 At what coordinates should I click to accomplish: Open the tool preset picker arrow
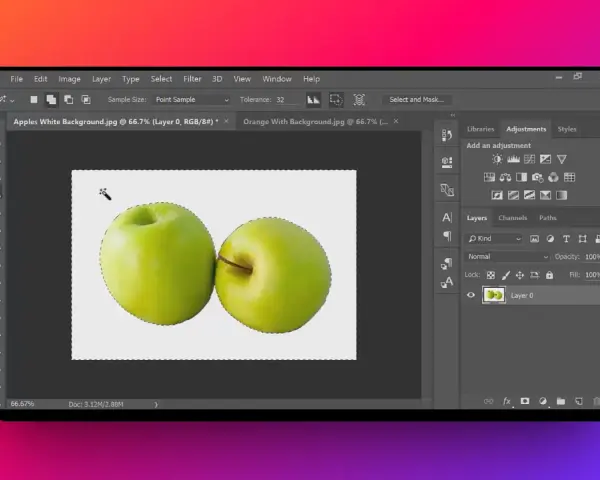click(12, 101)
